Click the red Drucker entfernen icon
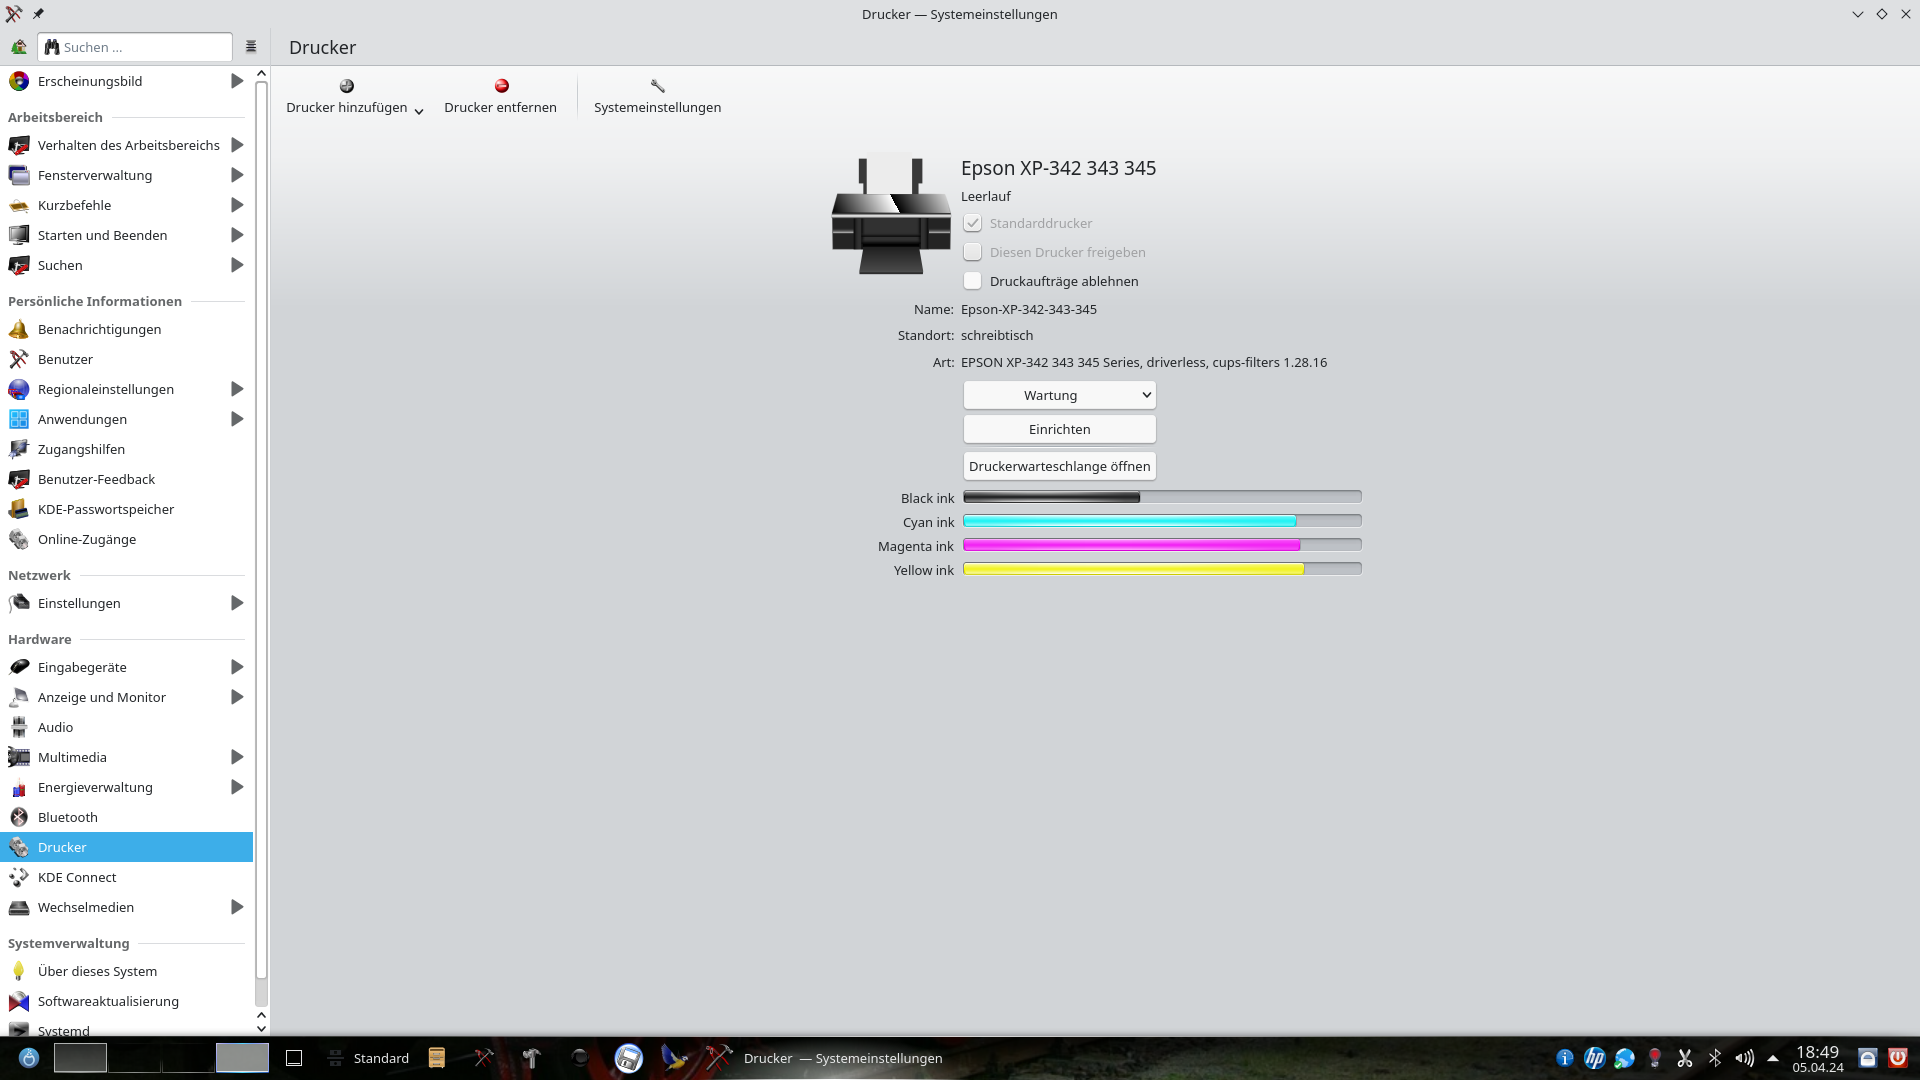Screen dimensions: 1920x1080 coord(502,86)
